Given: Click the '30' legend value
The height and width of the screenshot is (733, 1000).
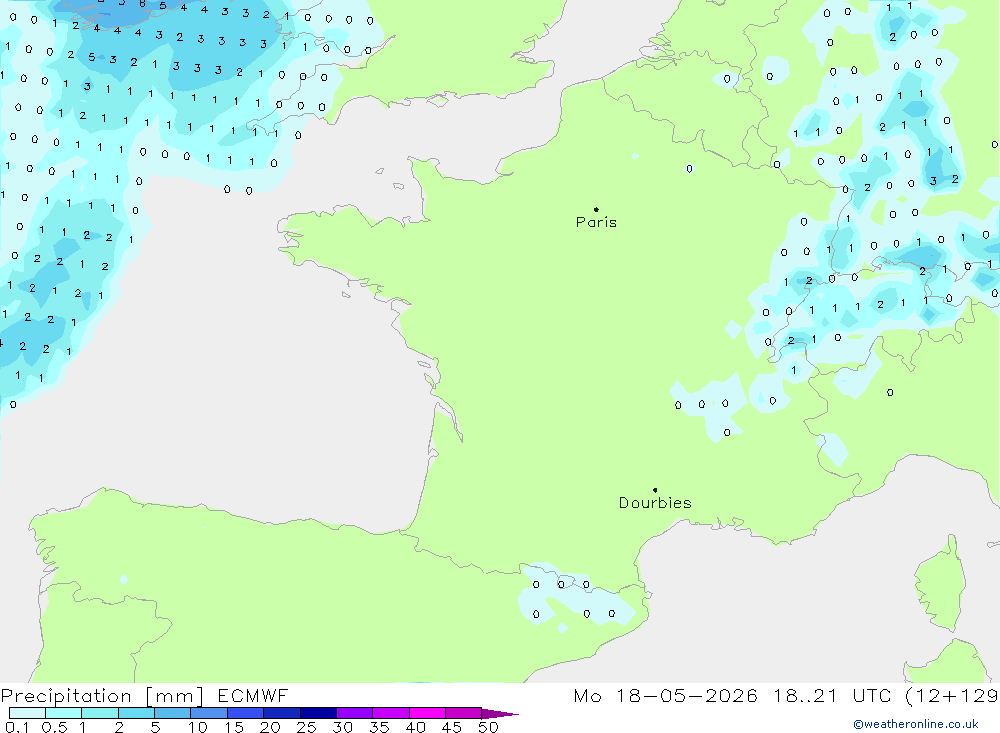Looking at the screenshot, I should coord(342,727).
